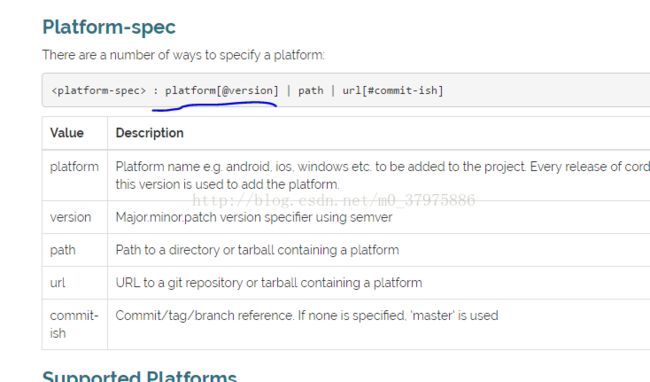Click the Value column header
Screen dimensions: 650x382
coord(67,133)
